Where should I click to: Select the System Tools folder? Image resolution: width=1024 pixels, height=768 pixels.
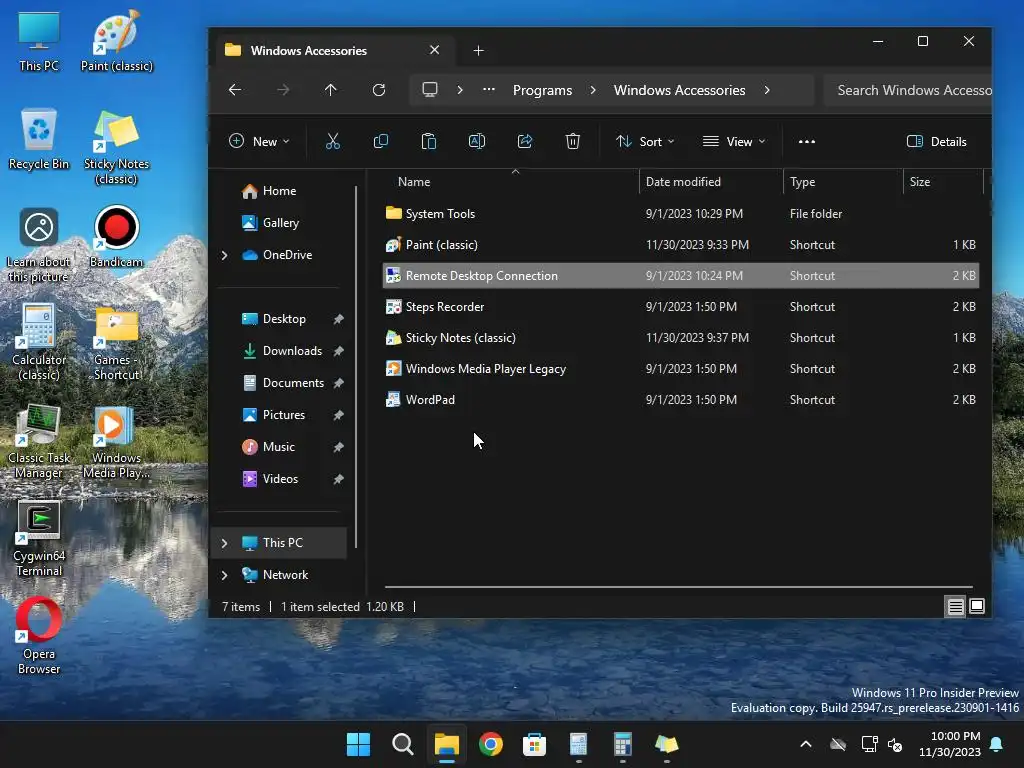click(x=680, y=214)
